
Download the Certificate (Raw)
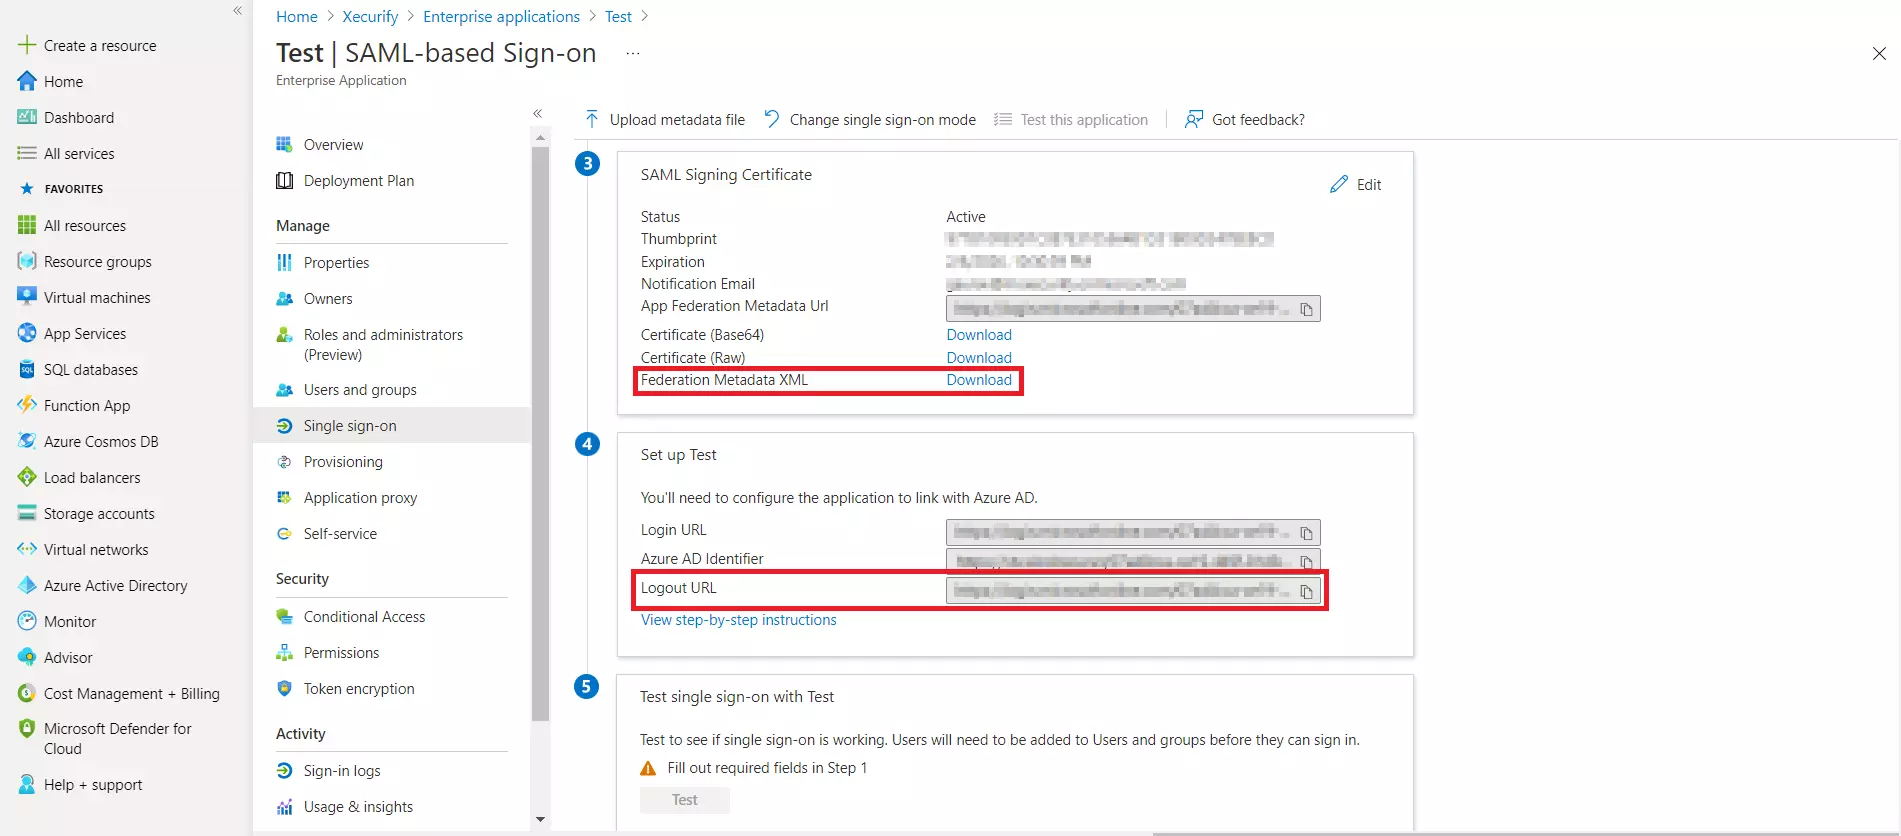[979, 358]
